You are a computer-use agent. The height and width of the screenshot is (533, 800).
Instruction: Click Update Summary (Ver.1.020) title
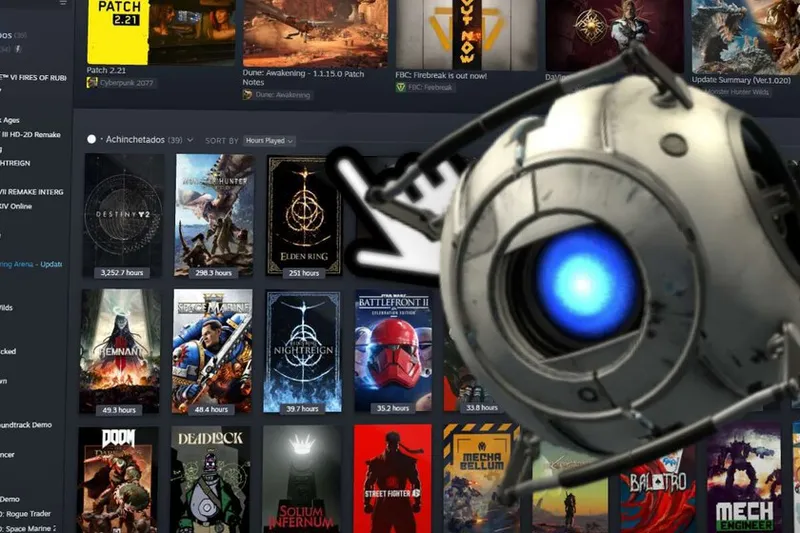pos(741,80)
